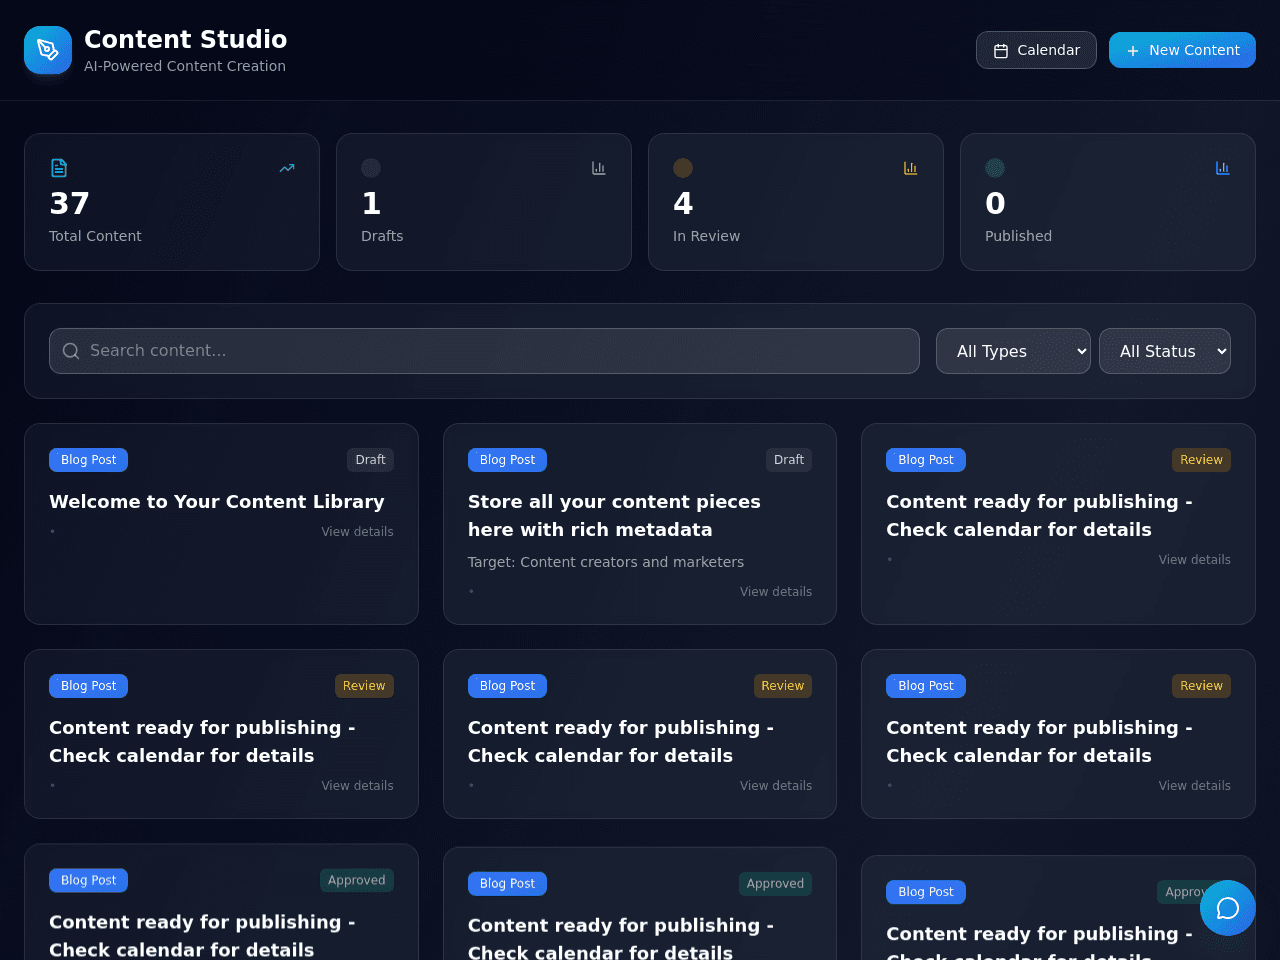Click the 4 In Review count
The height and width of the screenshot is (960, 1280).
tap(683, 204)
